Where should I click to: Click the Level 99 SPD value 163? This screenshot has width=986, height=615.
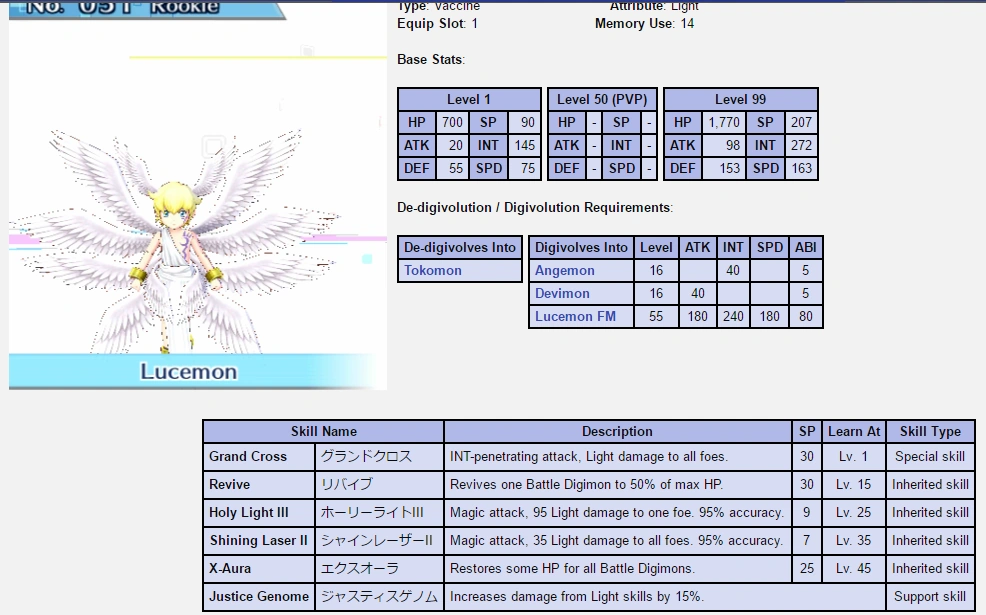click(801, 169)
